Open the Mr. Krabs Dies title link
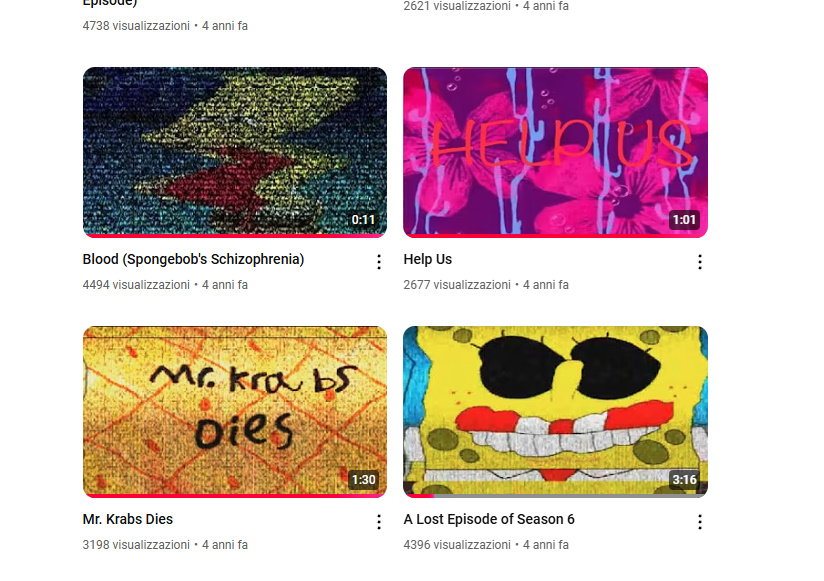The image size is (824, 581). click(x=128, y=519)
